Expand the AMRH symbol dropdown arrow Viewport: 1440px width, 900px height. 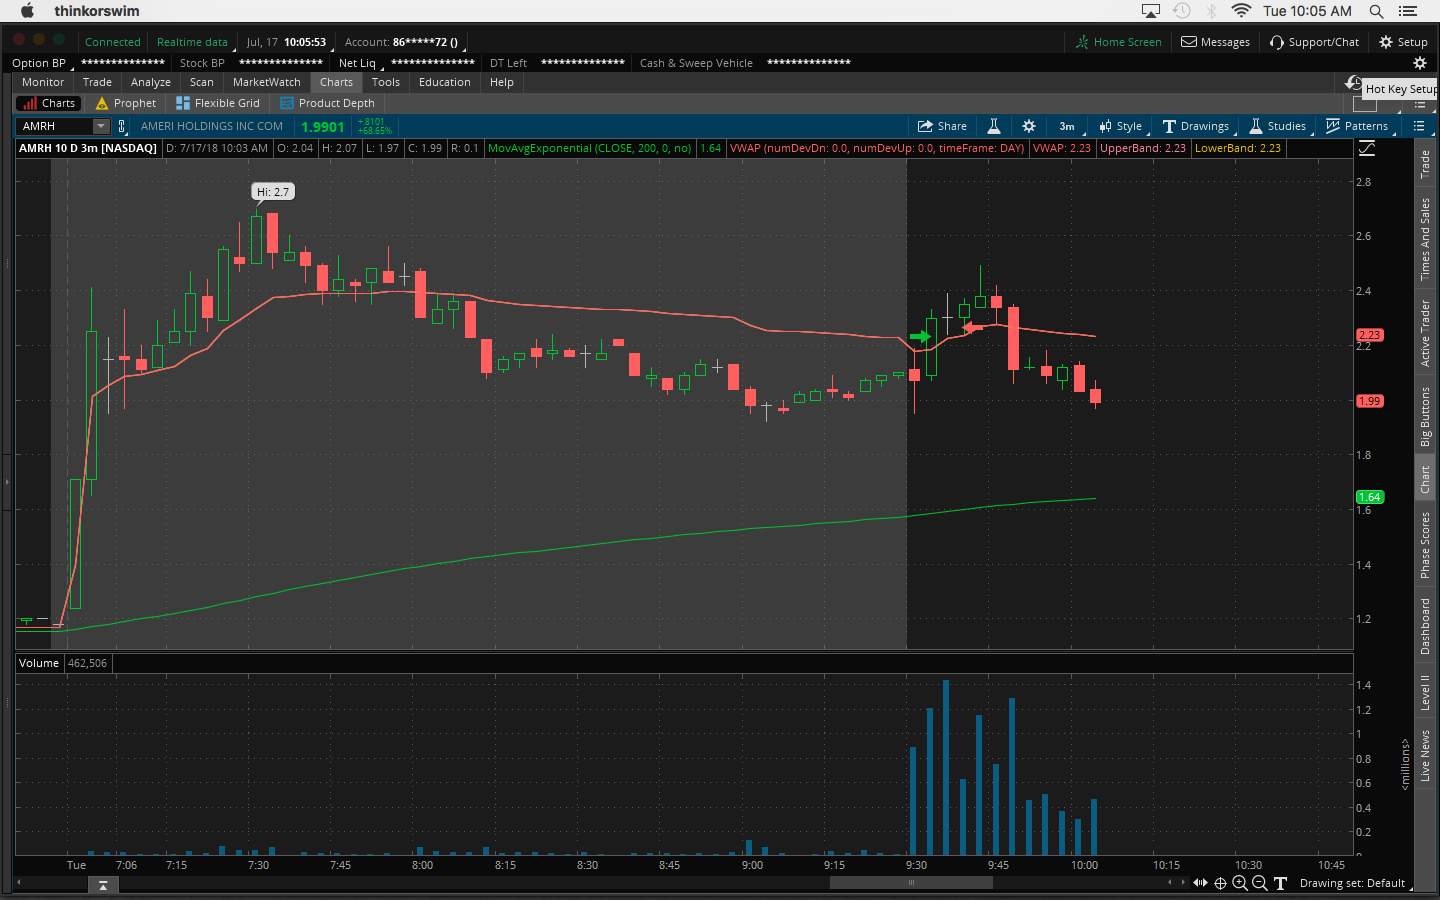(101, 126)
